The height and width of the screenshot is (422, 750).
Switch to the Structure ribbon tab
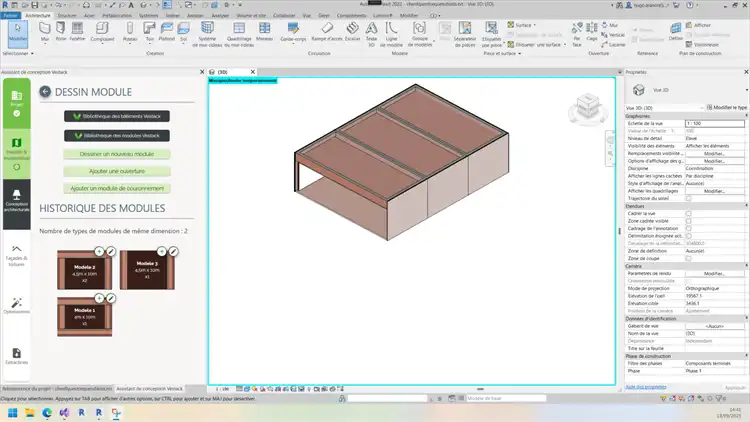coord(66,15)
